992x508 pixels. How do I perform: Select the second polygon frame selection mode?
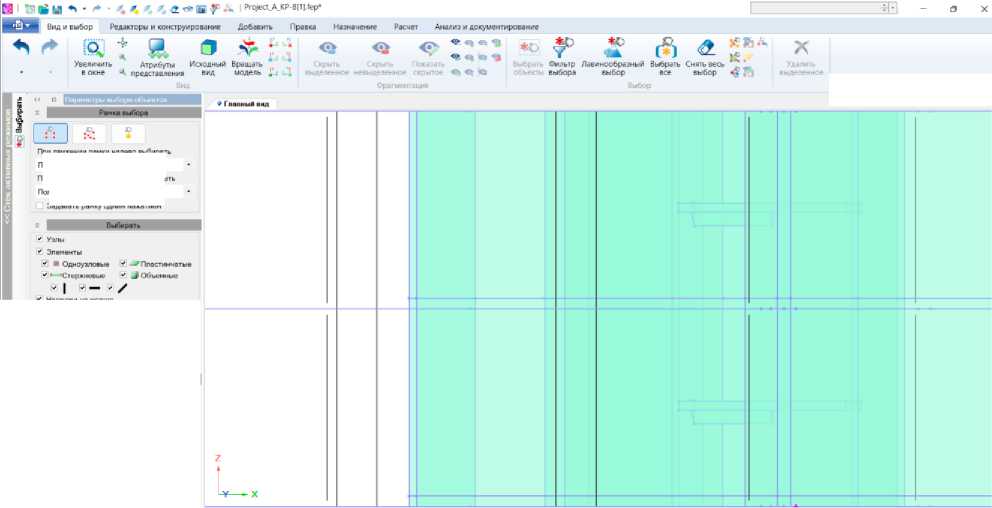90,133
